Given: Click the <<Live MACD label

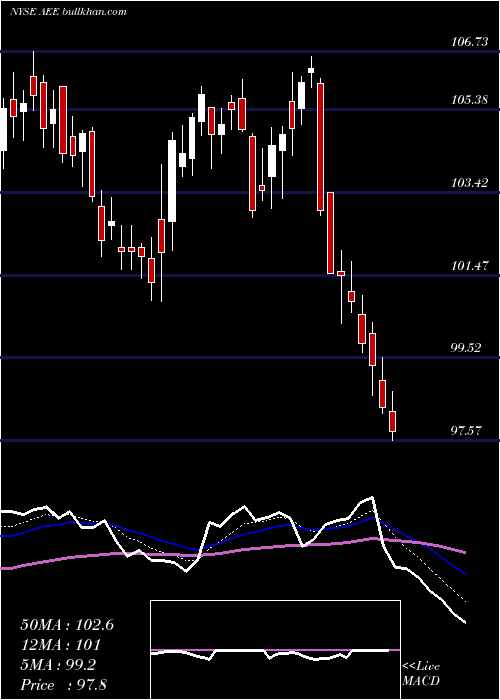Looking at the screenshot, I should point(421,673).
